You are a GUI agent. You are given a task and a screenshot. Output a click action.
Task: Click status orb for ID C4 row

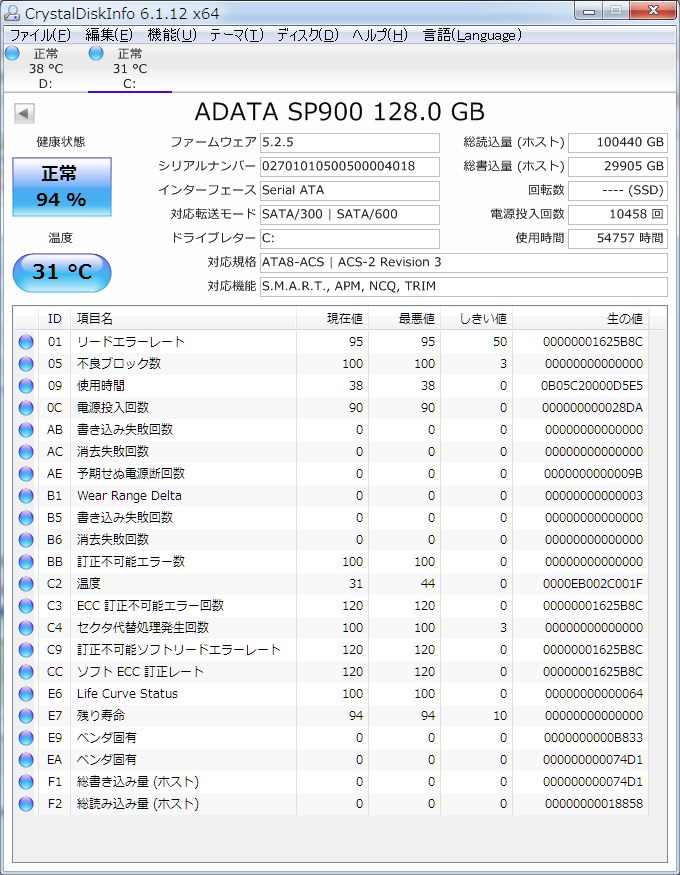(x=26, y=628)
